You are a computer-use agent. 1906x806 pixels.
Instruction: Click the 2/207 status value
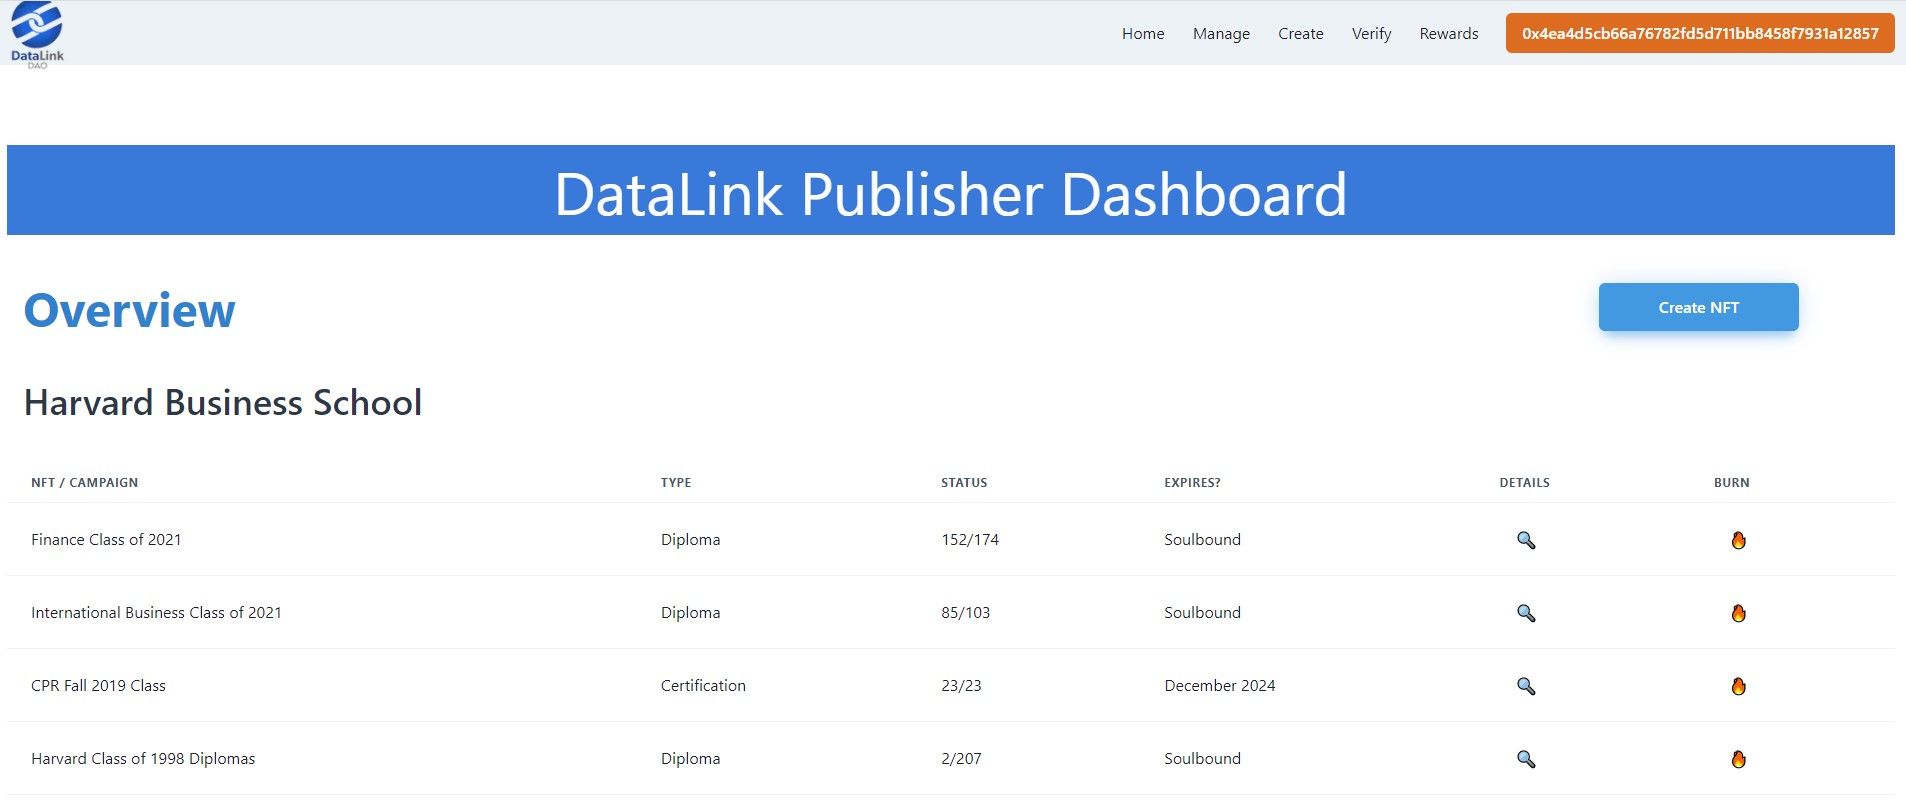(x=961, y=759)
